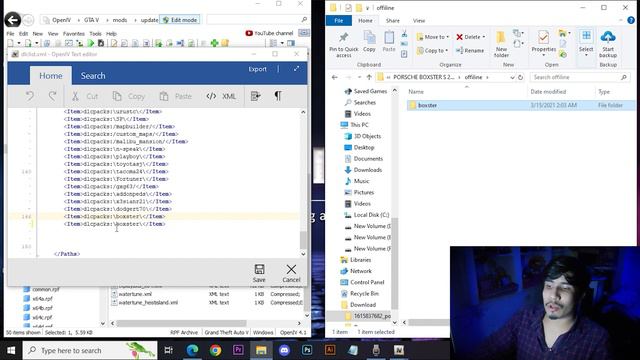Image resolution: width=640 pixels, height=360 pixels.
Task: Click Explorer up directory arrow
Action: (x=369, y=77)
